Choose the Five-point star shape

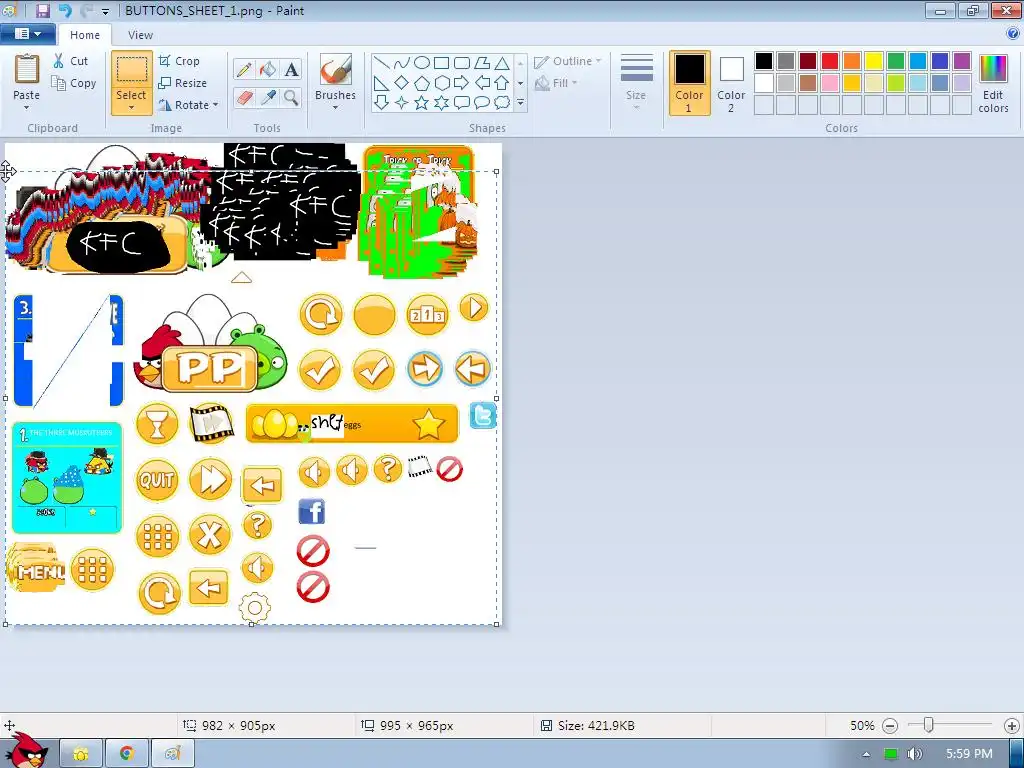pos(422,103)
